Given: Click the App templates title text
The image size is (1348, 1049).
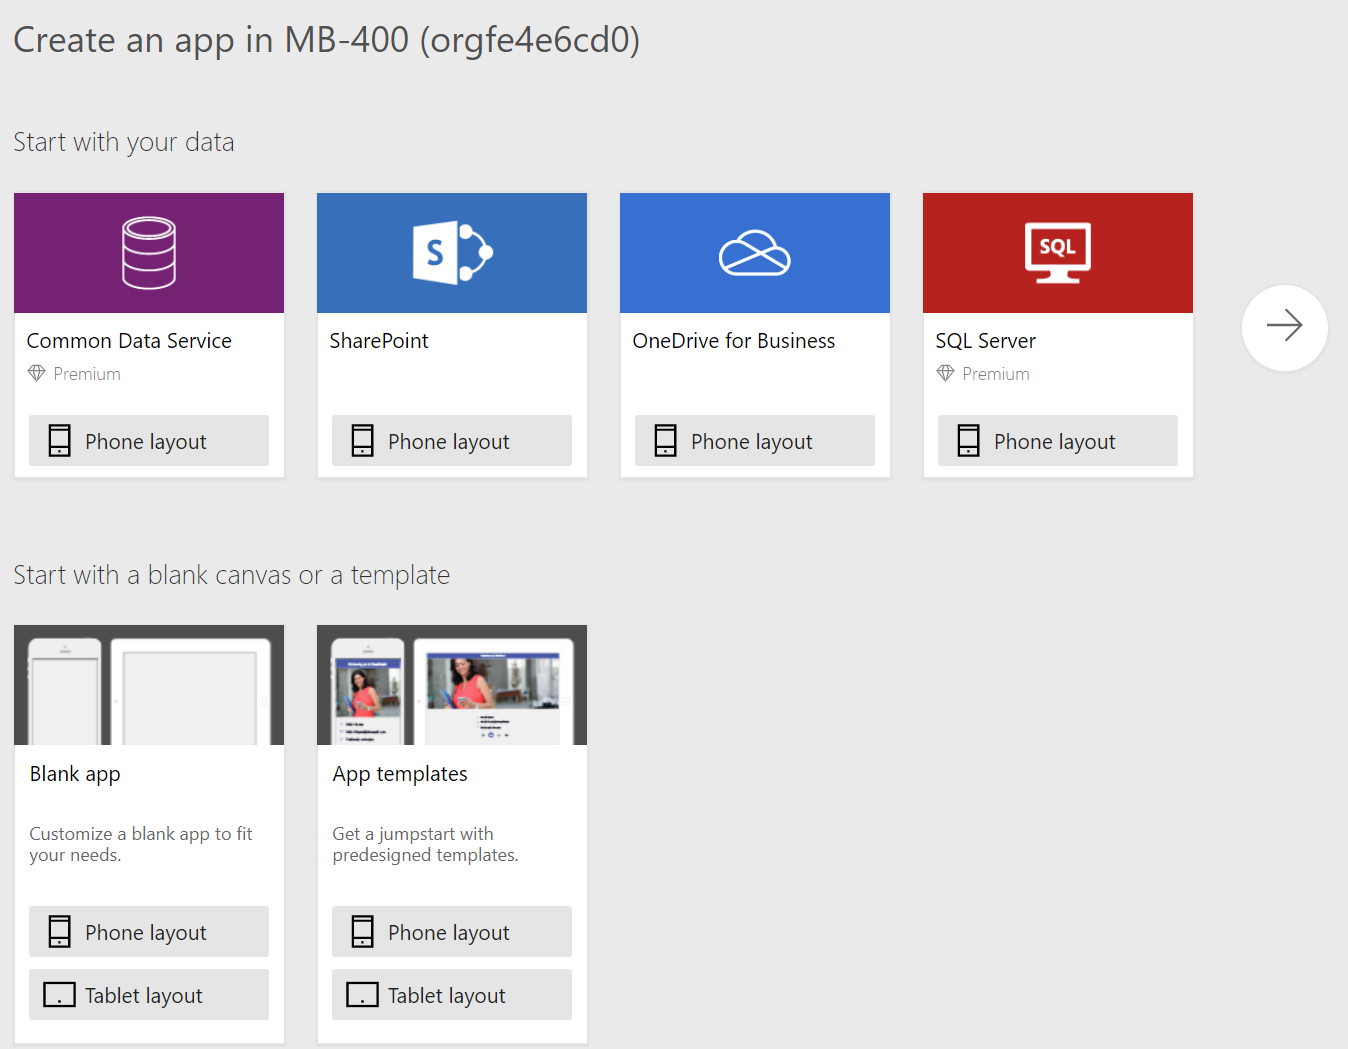Looking at the screenshot, I should pos(400,774).
